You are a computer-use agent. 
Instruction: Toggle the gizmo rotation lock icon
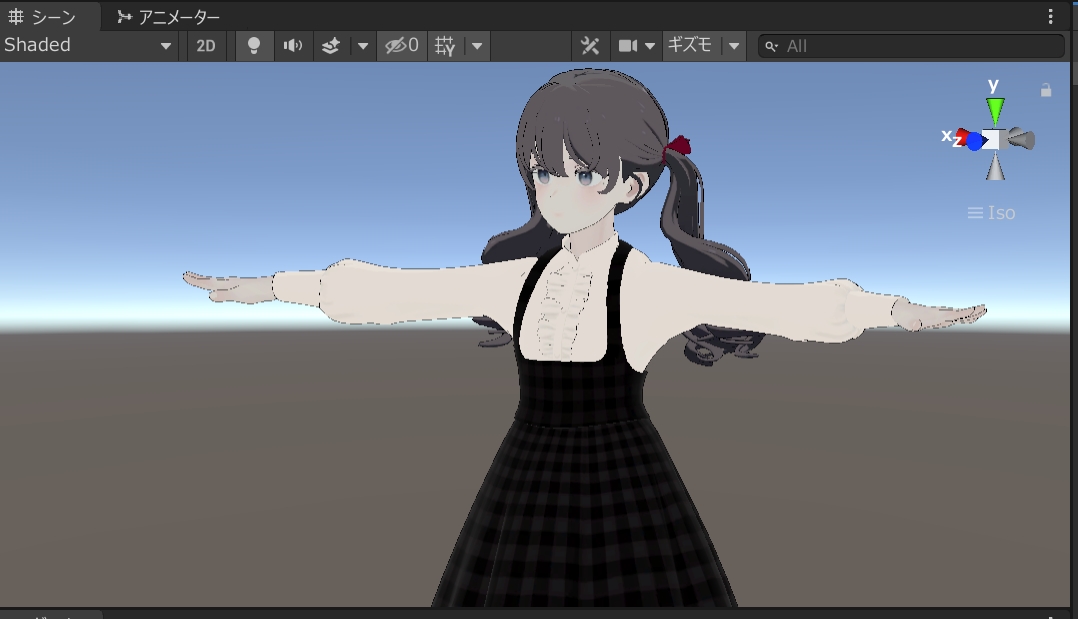(x=1046, y=90)
